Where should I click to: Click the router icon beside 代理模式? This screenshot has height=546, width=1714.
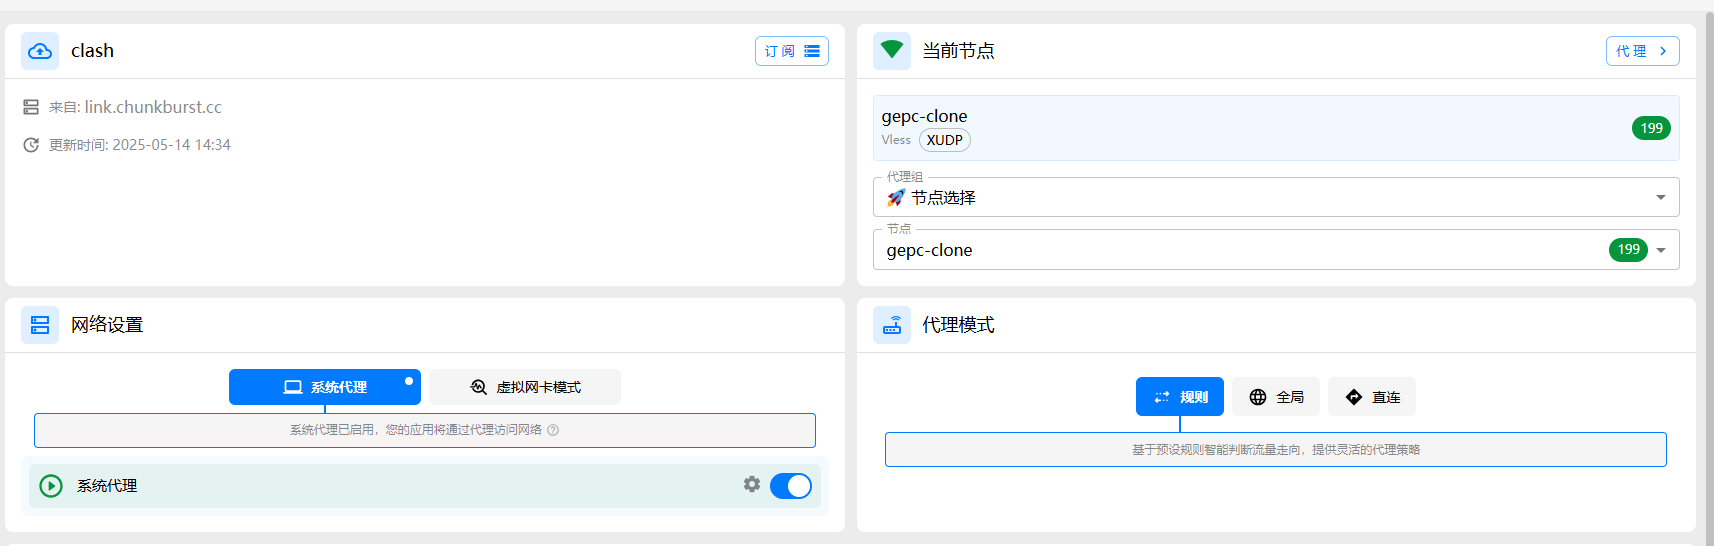click(892, 325)
